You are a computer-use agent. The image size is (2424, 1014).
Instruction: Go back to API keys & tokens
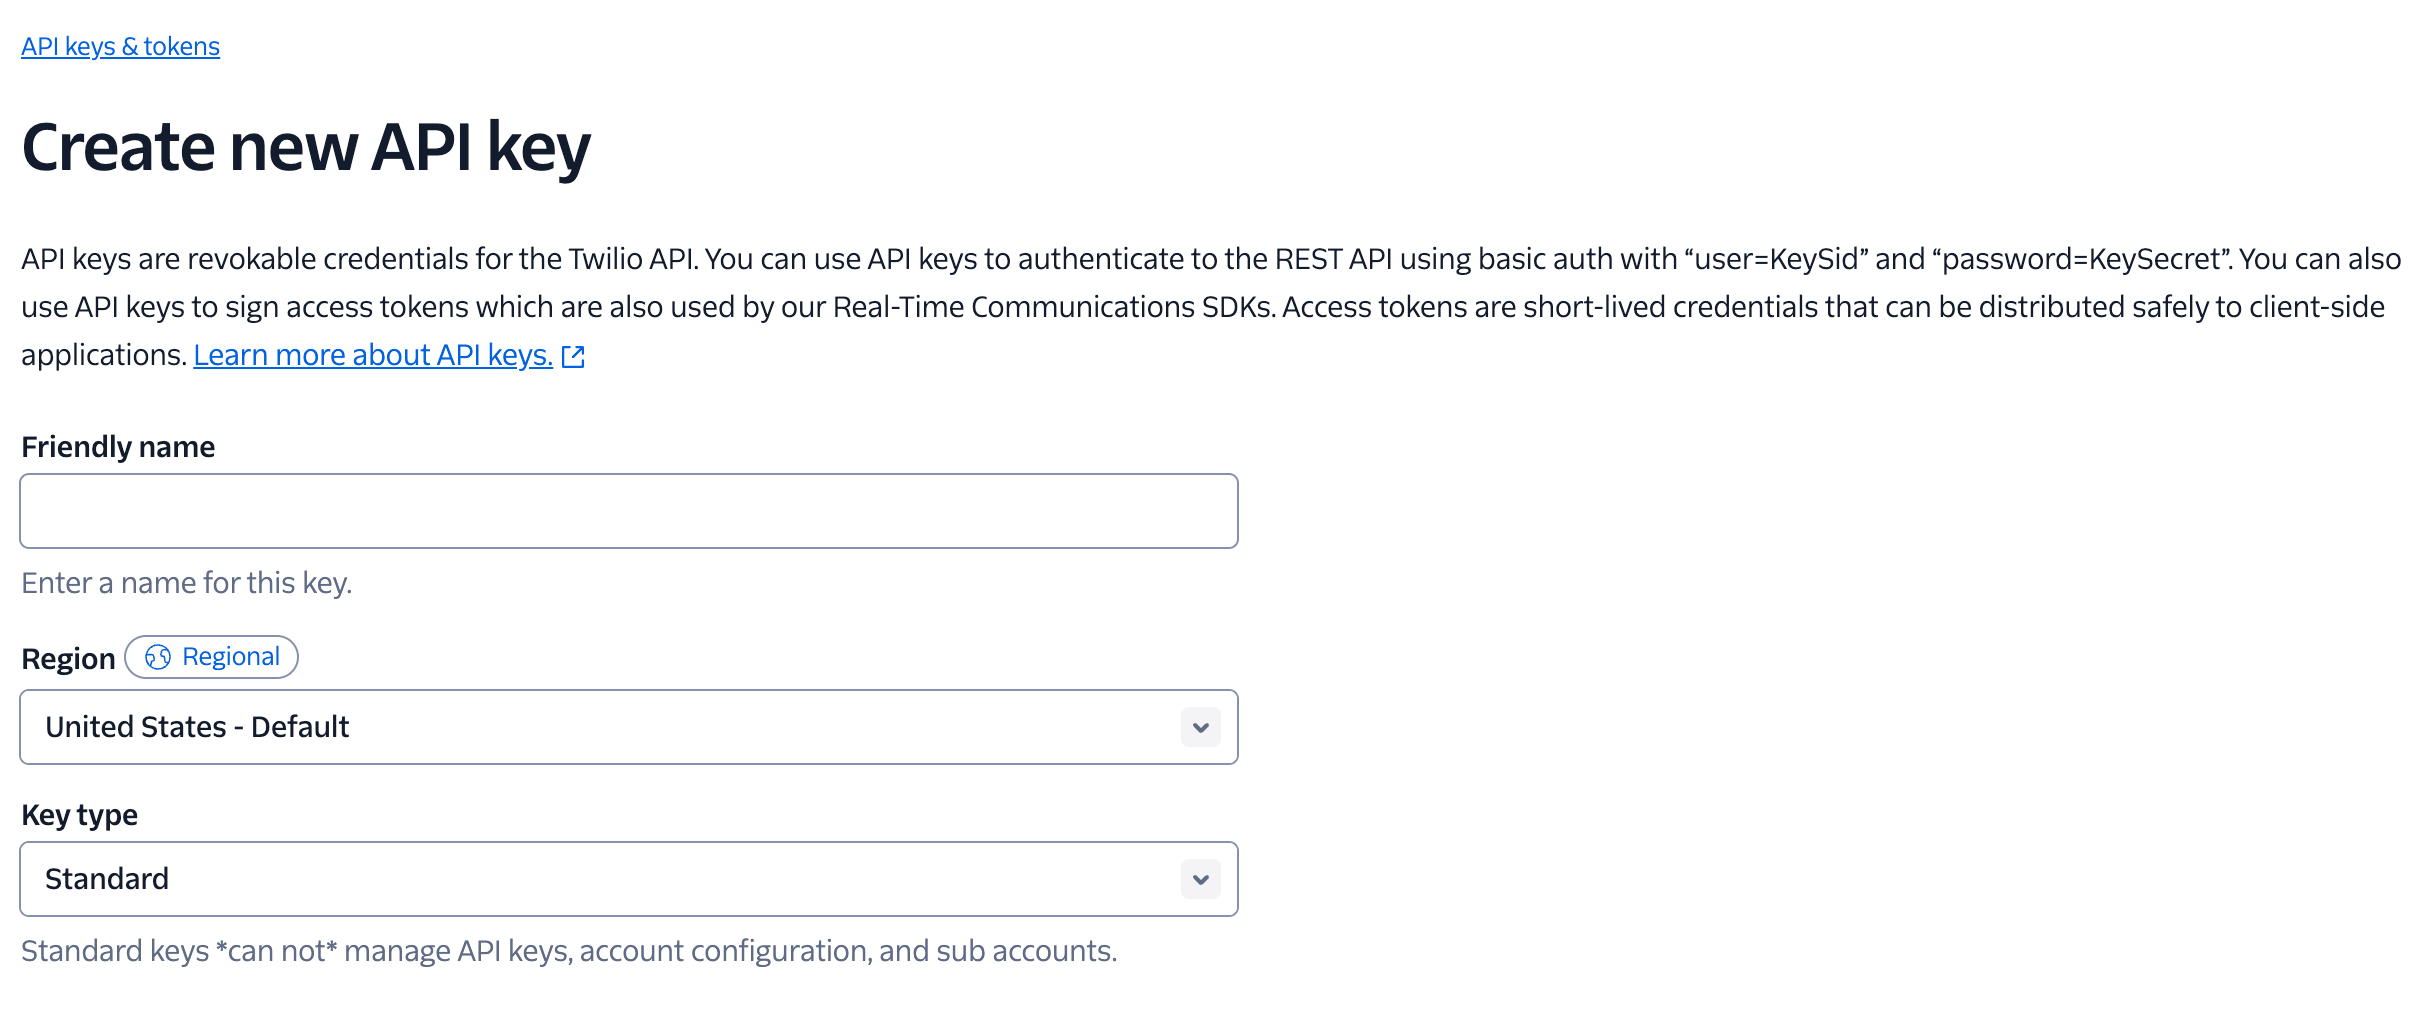click(x=120, y=47)
